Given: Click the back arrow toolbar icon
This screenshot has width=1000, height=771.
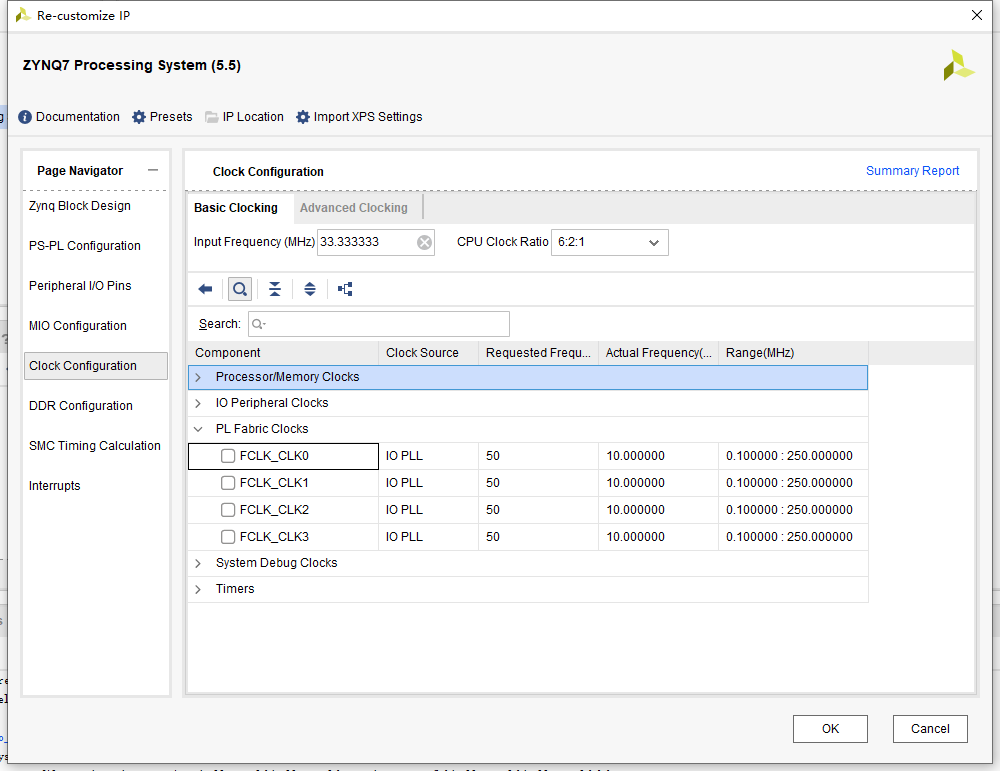Looking at the screenshot, I should pyautogui.click(x=205, y=289).
